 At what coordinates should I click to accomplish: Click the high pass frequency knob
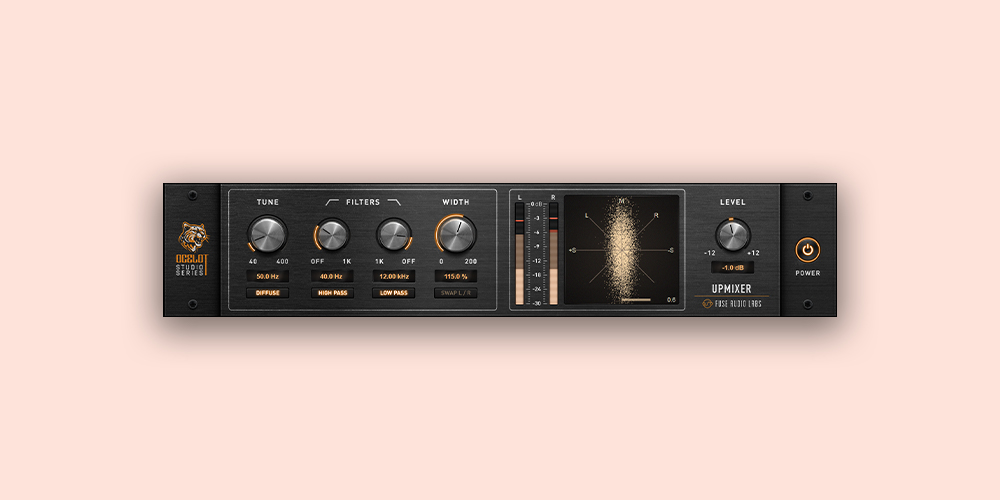[332, 235]
